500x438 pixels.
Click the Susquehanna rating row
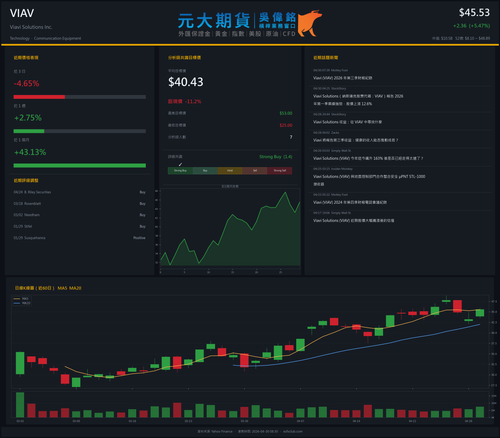tap(79, 238)
